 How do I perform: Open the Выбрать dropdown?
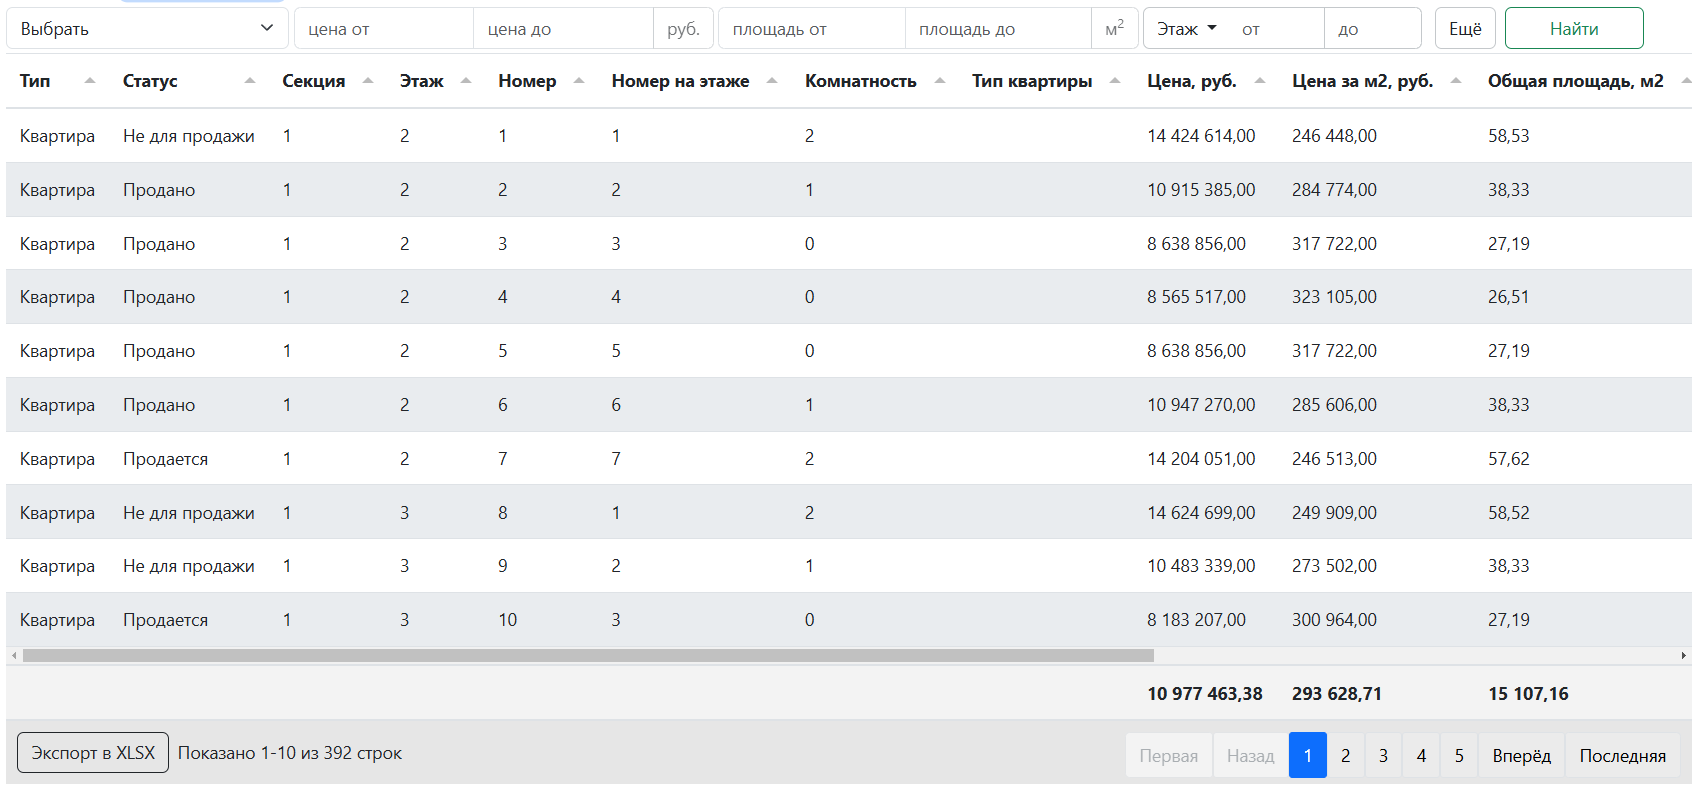(x=147, y=29)
